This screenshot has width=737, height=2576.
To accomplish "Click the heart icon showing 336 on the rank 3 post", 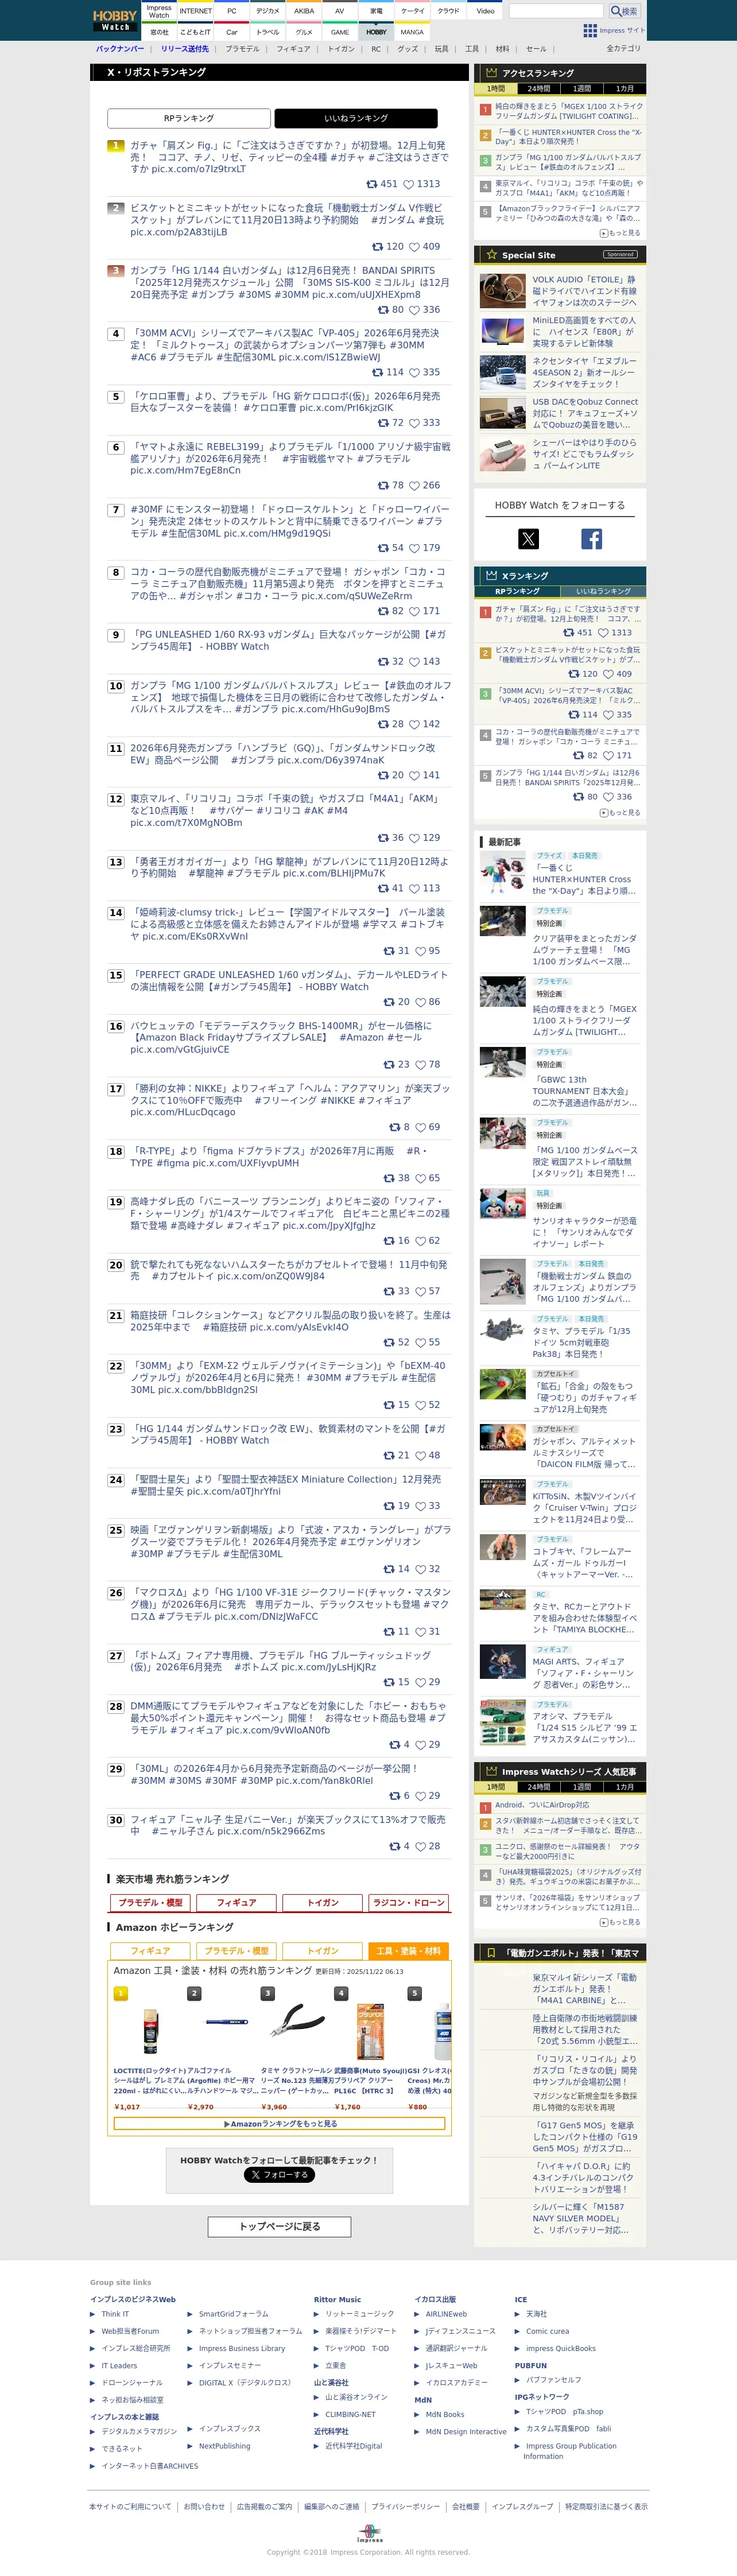I will 414,309.
